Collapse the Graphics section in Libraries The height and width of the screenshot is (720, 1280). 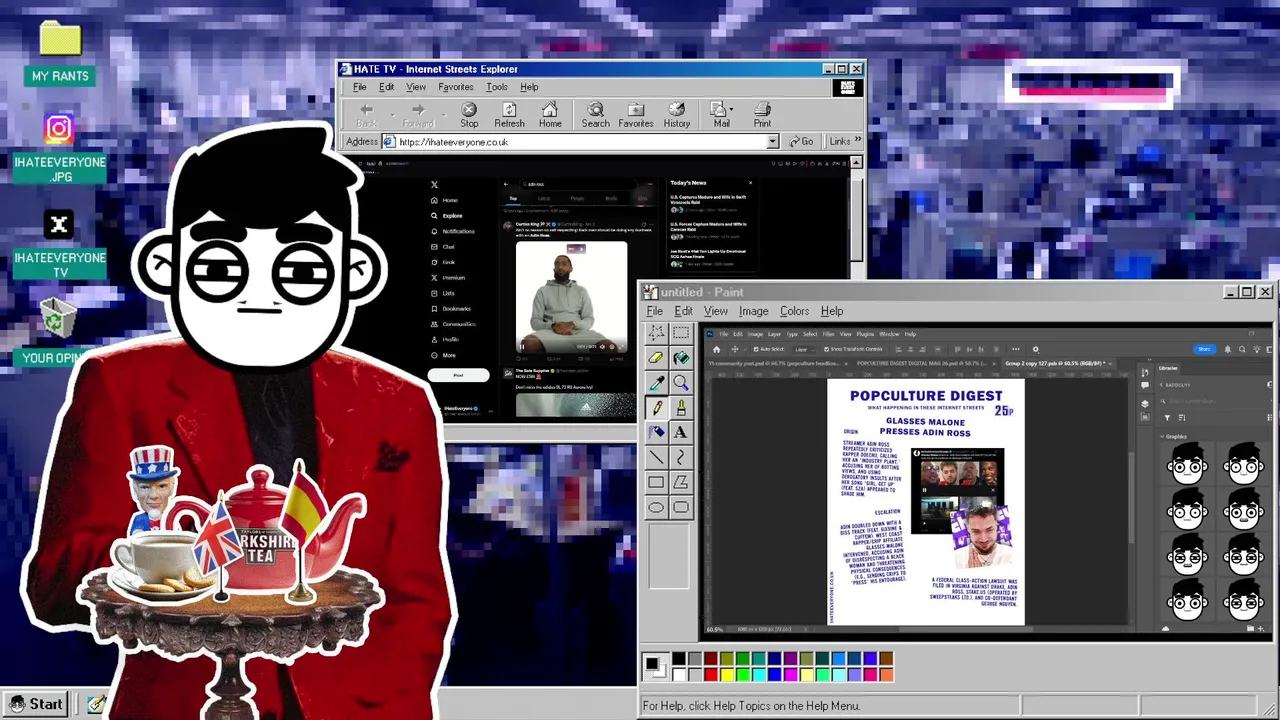coord(1163,436)
